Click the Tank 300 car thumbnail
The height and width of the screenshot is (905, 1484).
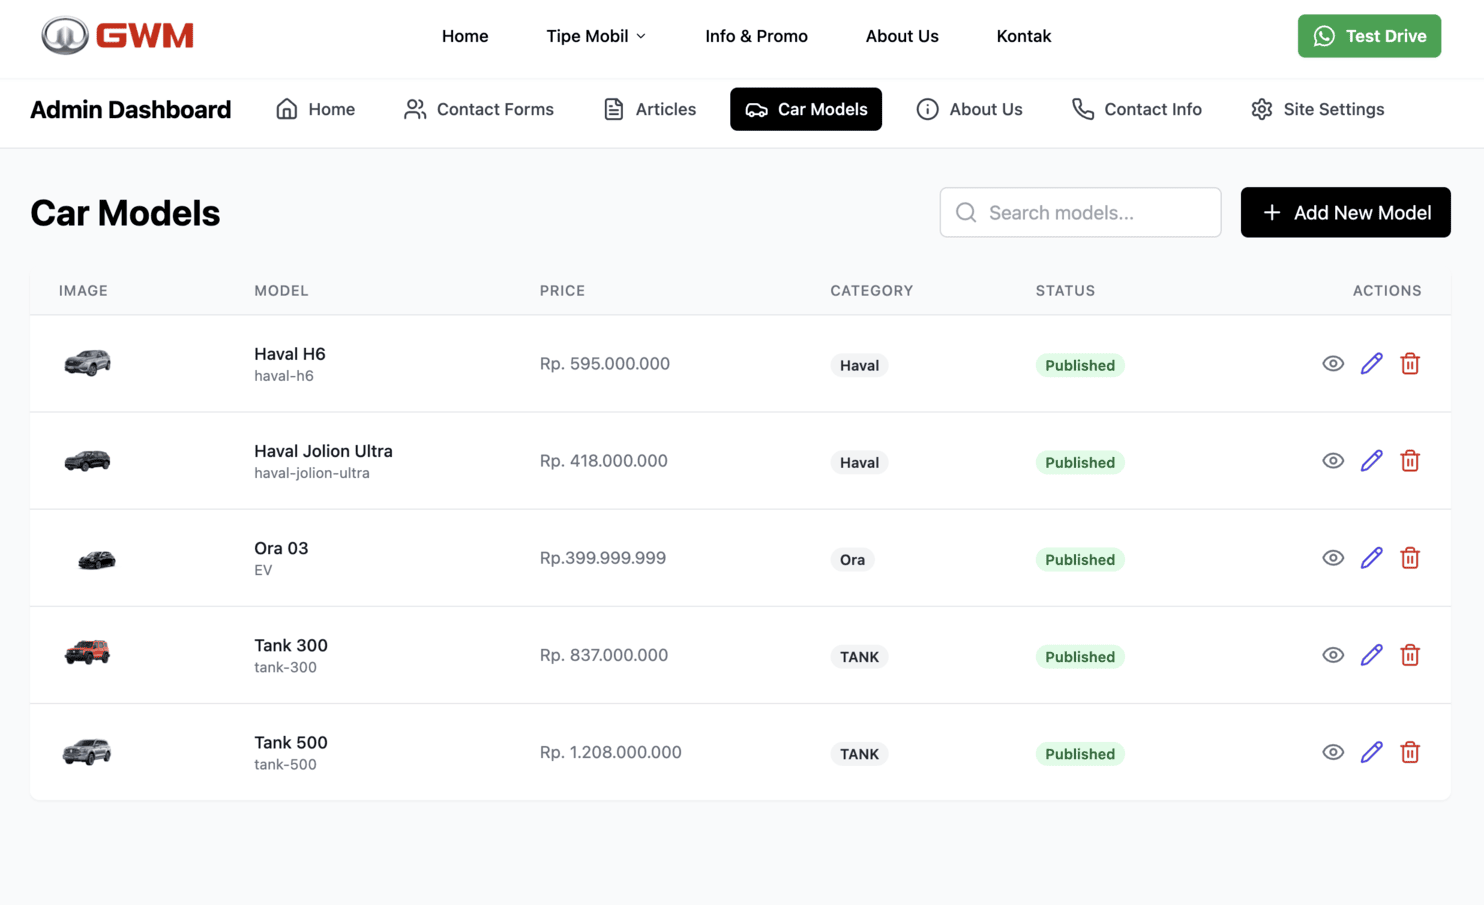click(87, 653)
